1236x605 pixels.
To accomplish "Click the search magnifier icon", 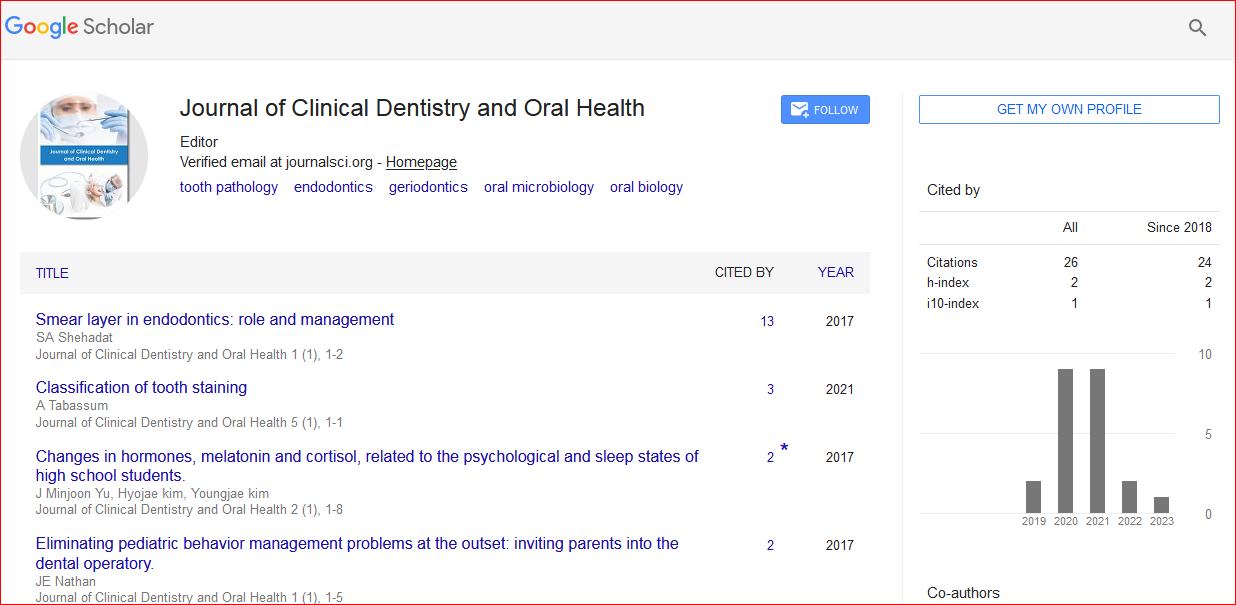I will pos(1197,28).
